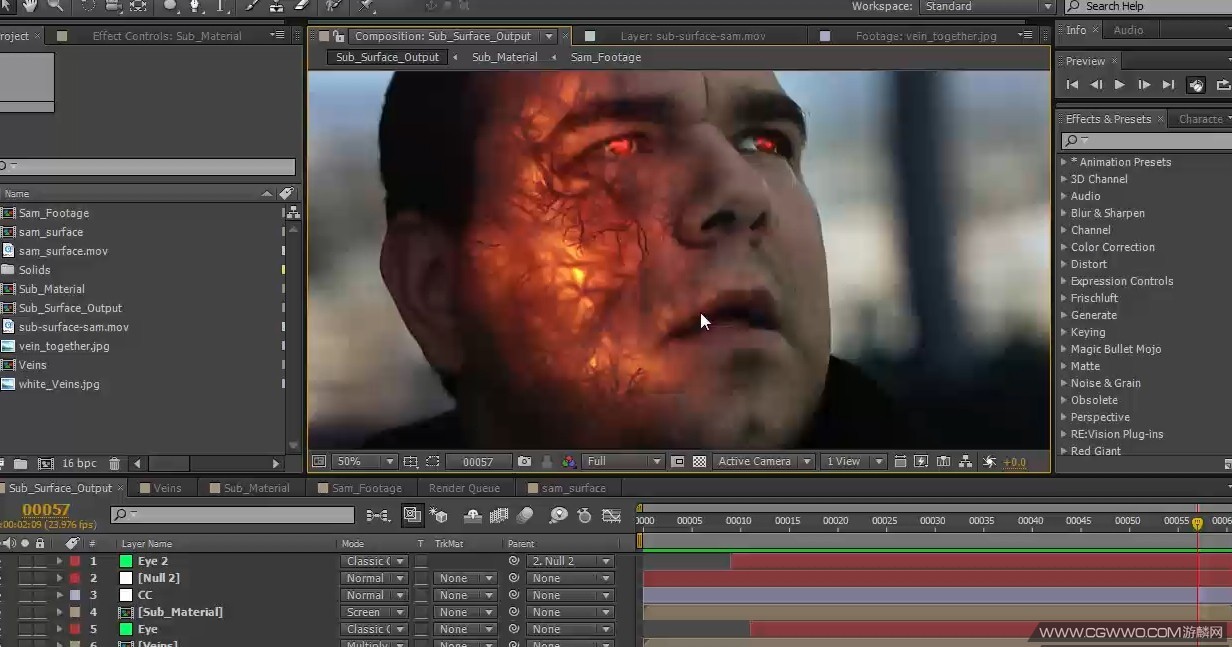
Task: Open the Workspace Standard dropdown
Action: point(987,6)
